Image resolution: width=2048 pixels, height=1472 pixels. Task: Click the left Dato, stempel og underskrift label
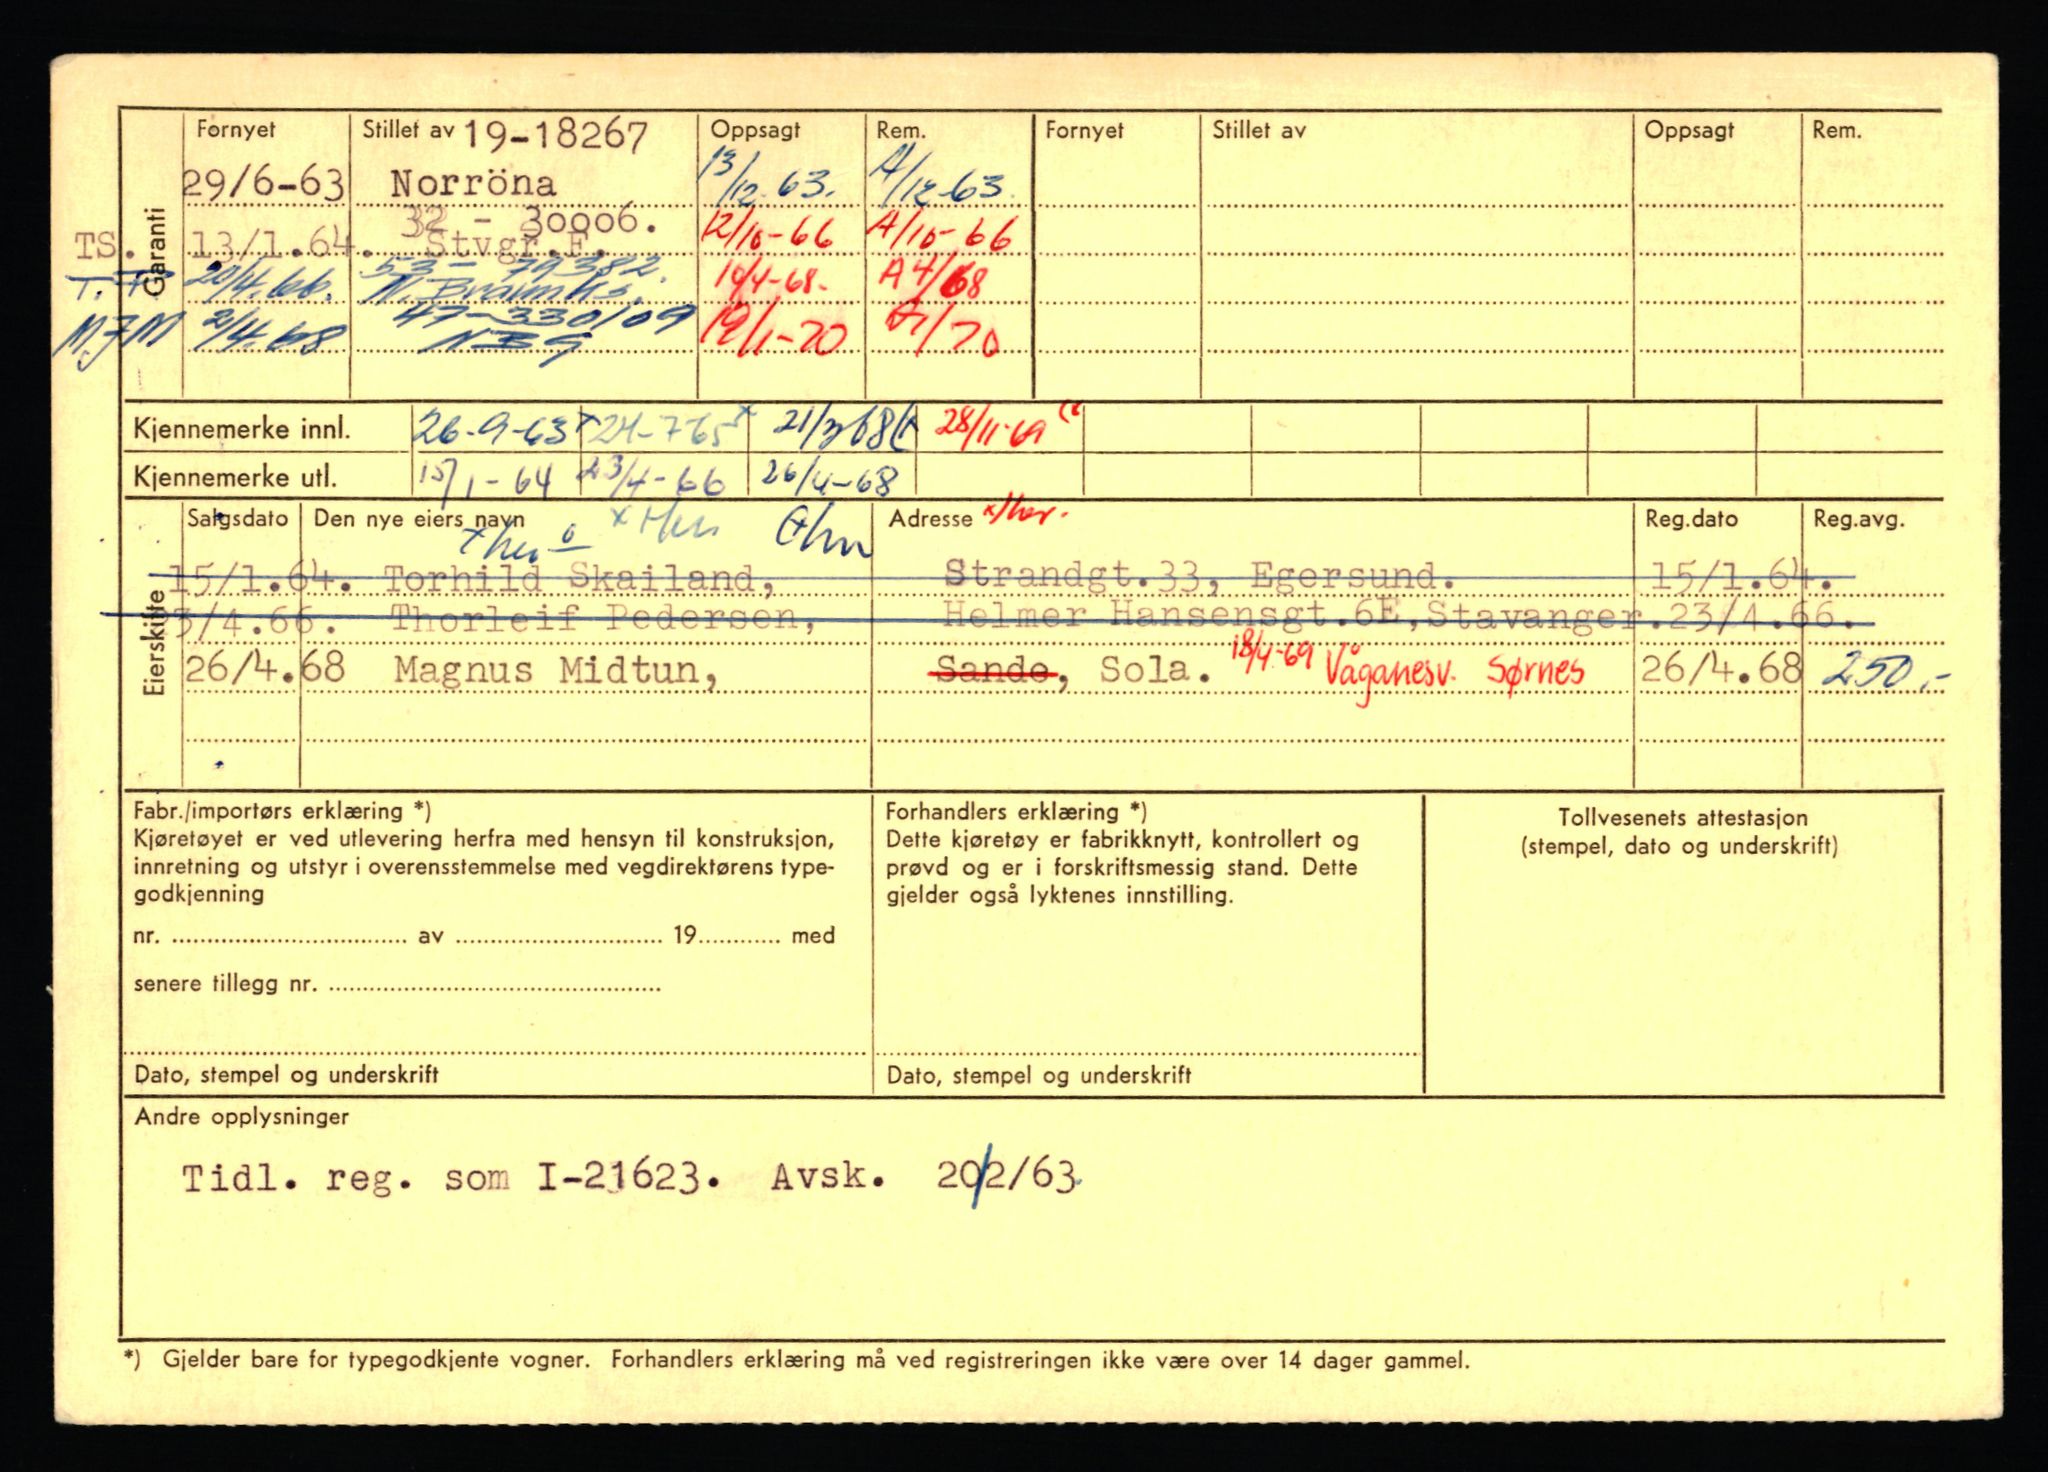pyautogui.click(x=286, y=1075)
